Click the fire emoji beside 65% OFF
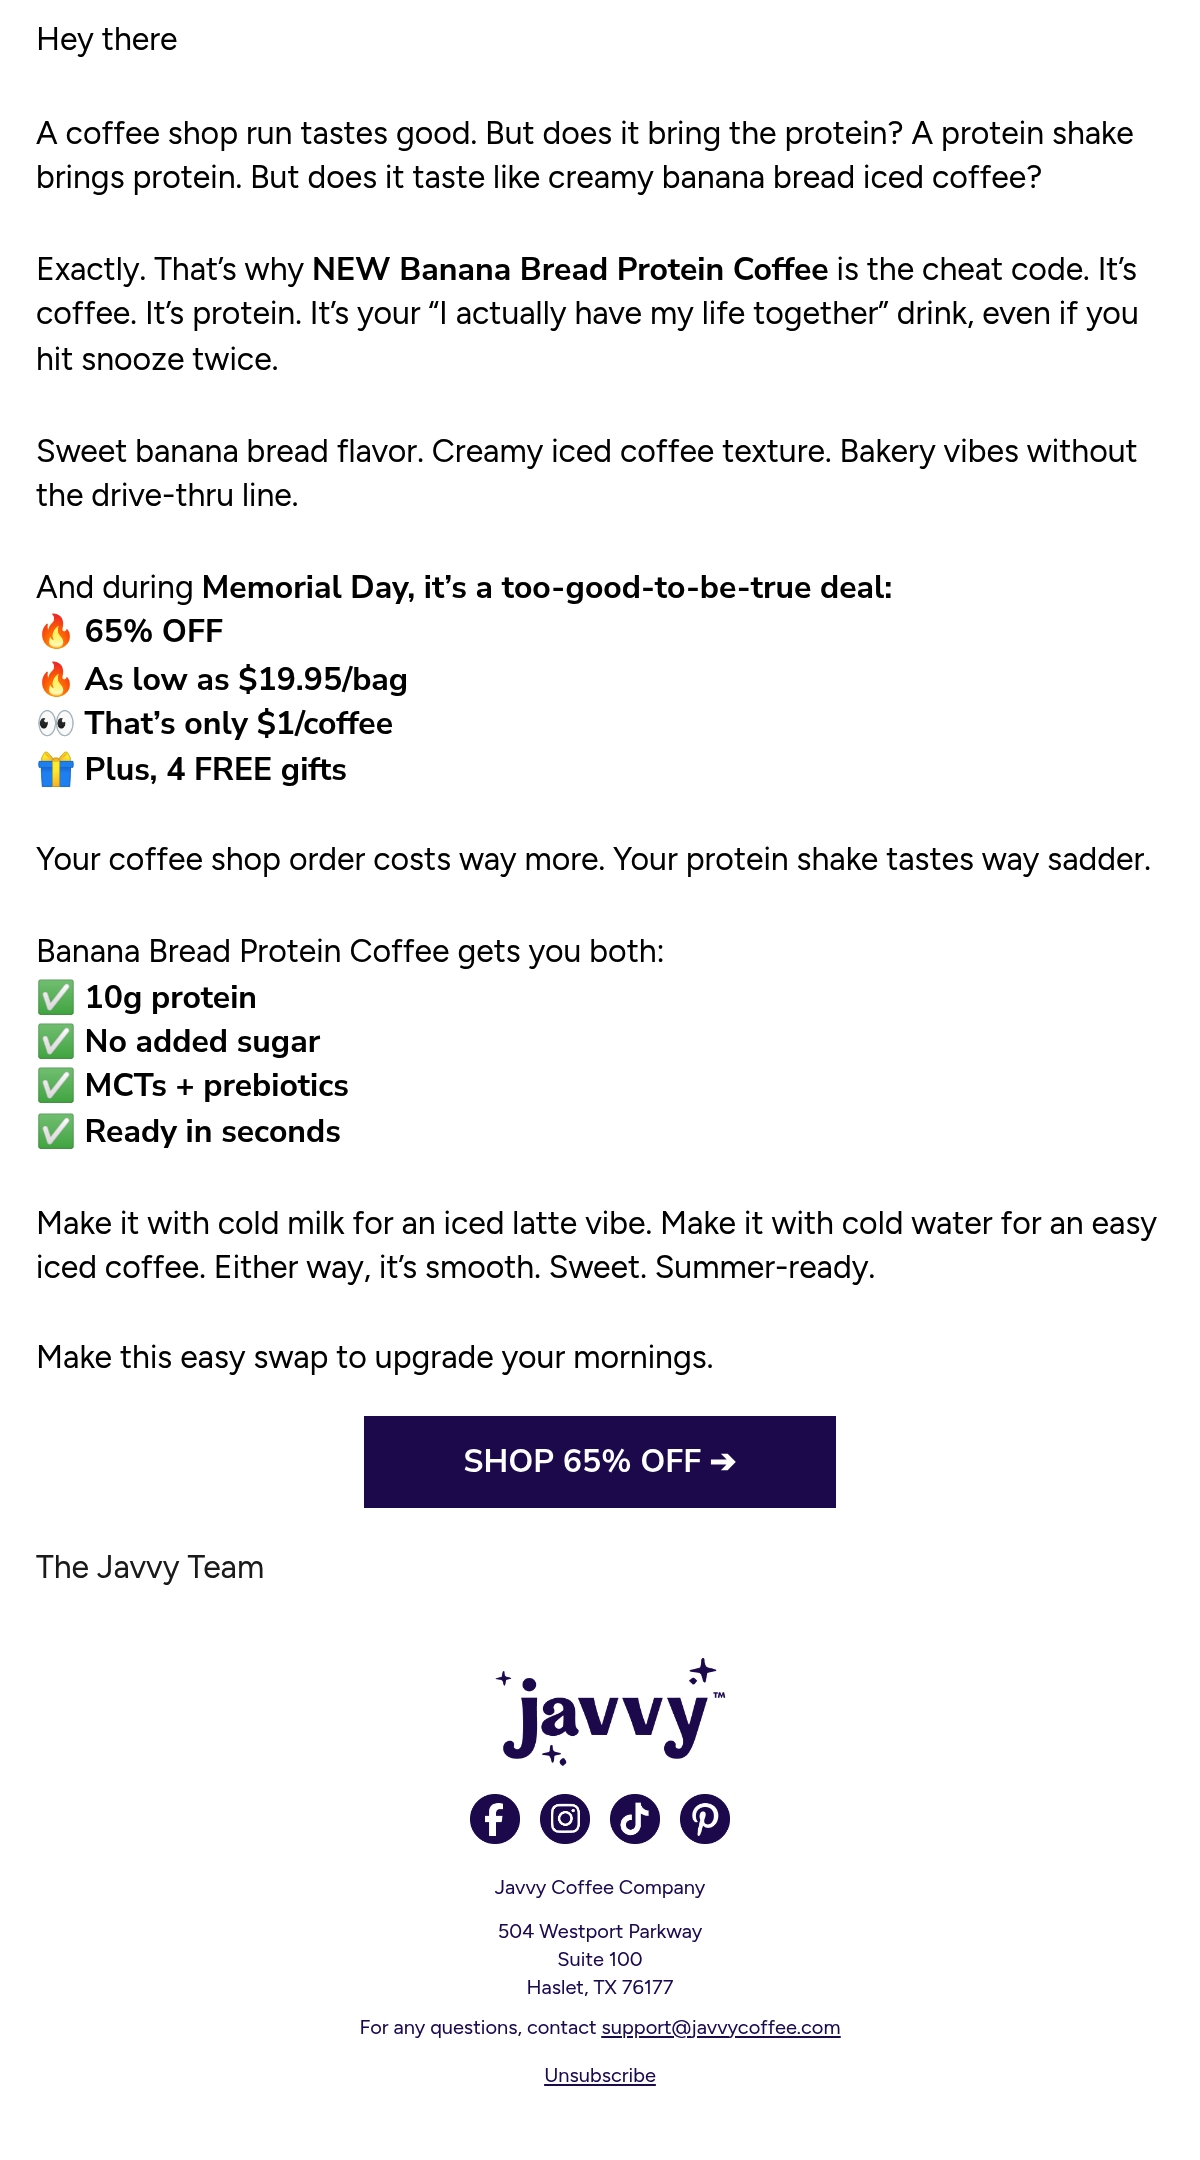 [x=56, y=632]
